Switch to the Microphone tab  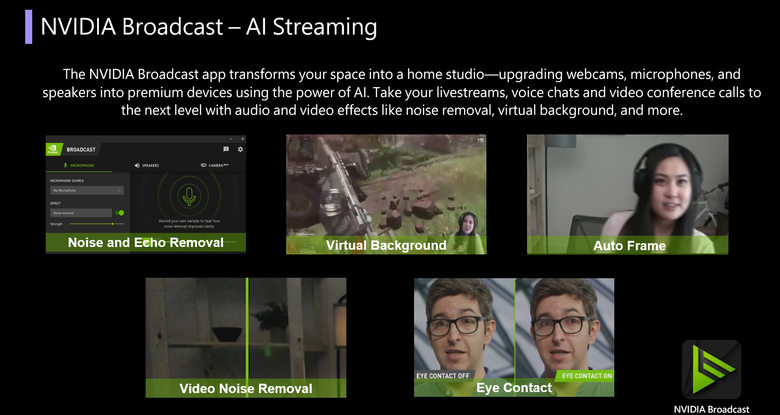(79, 165)
